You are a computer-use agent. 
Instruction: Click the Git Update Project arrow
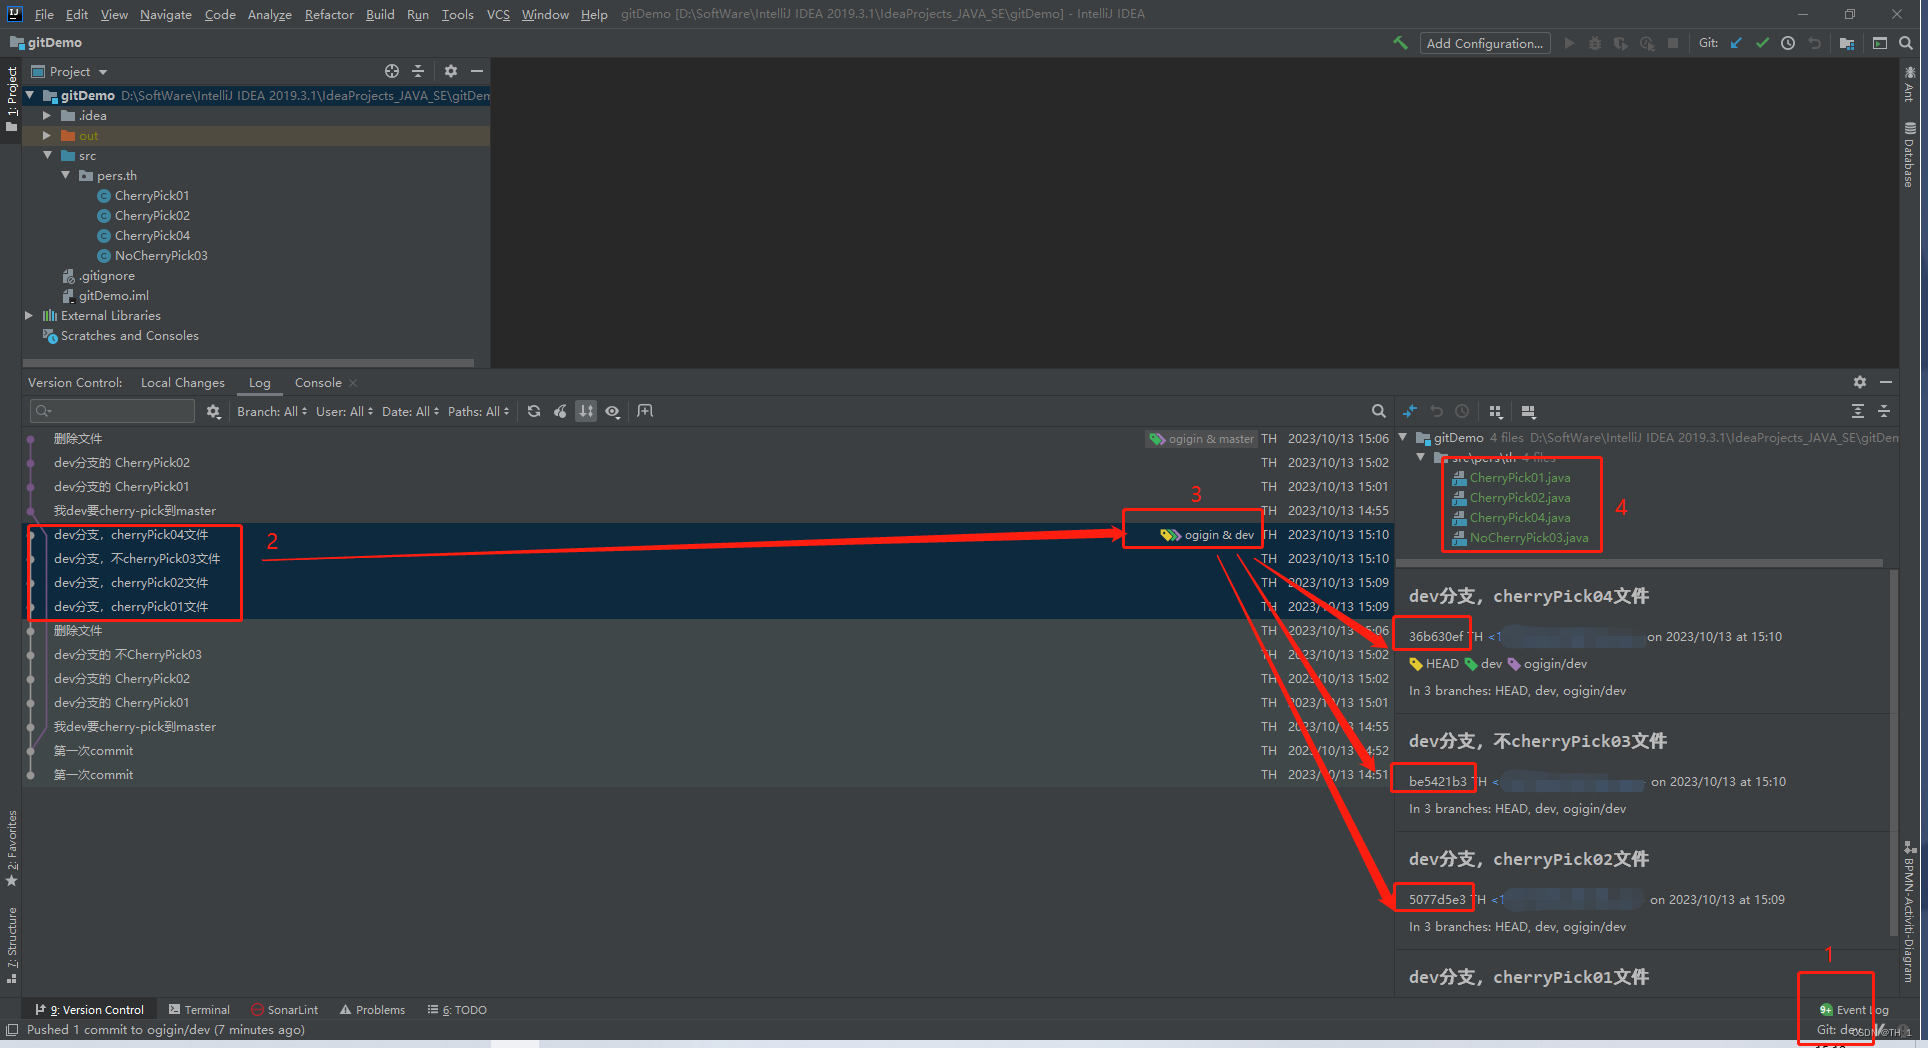coord(1736,43)
